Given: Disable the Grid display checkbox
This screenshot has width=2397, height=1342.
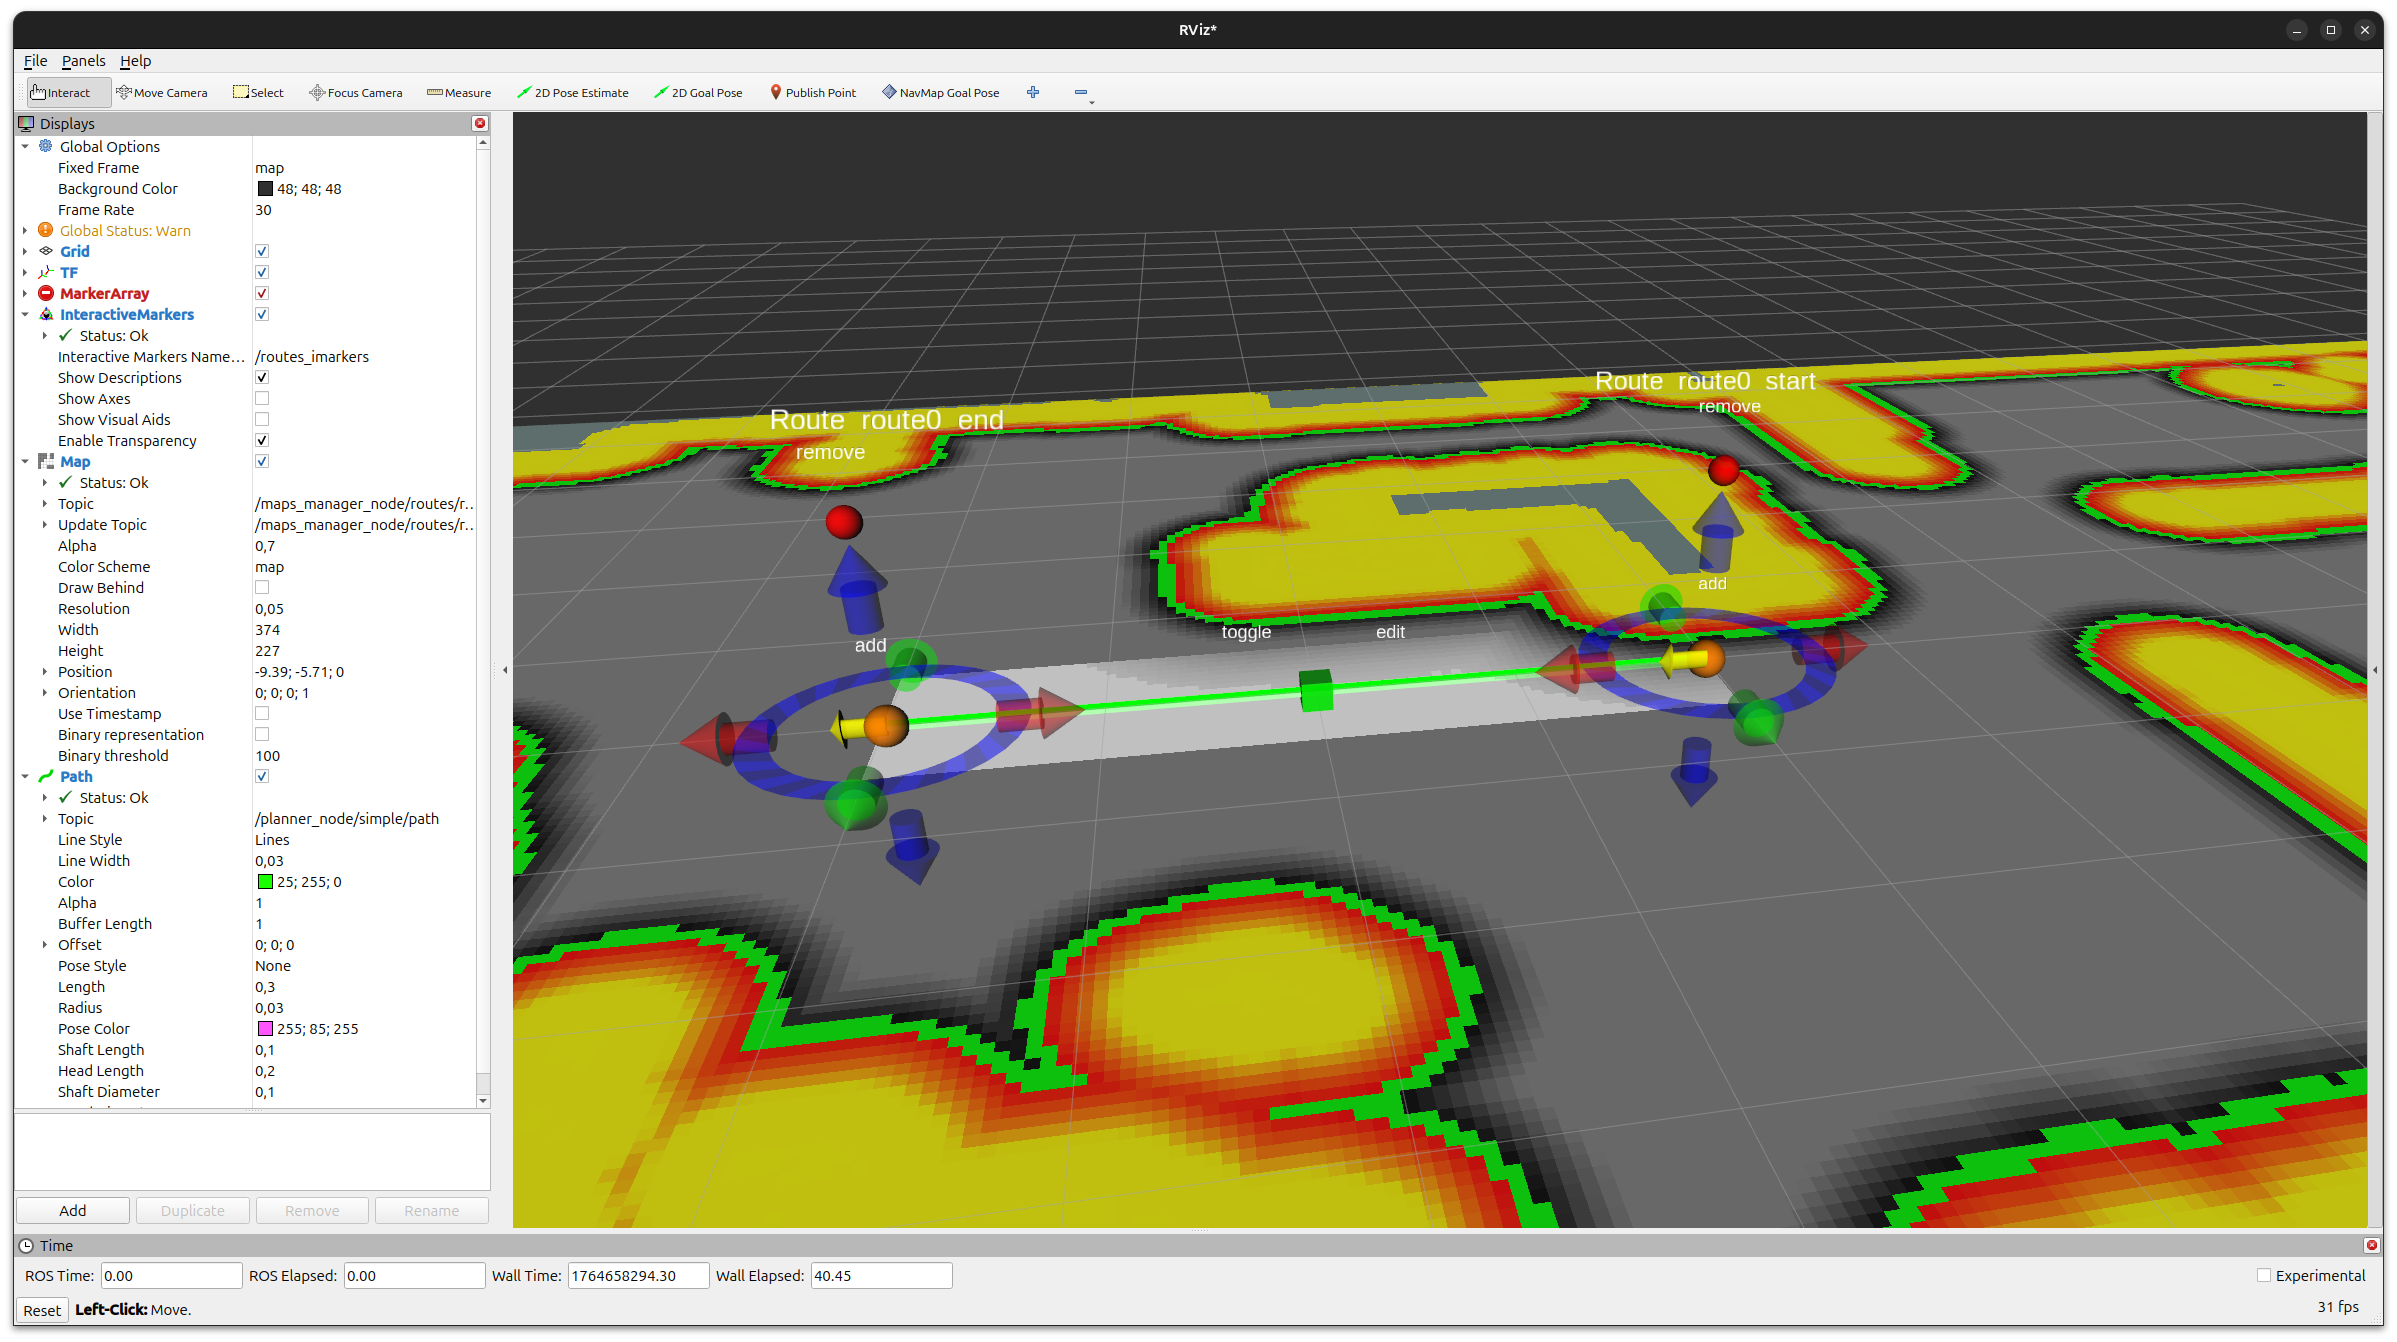Looking at the screenshot, I should pos(262,251).
